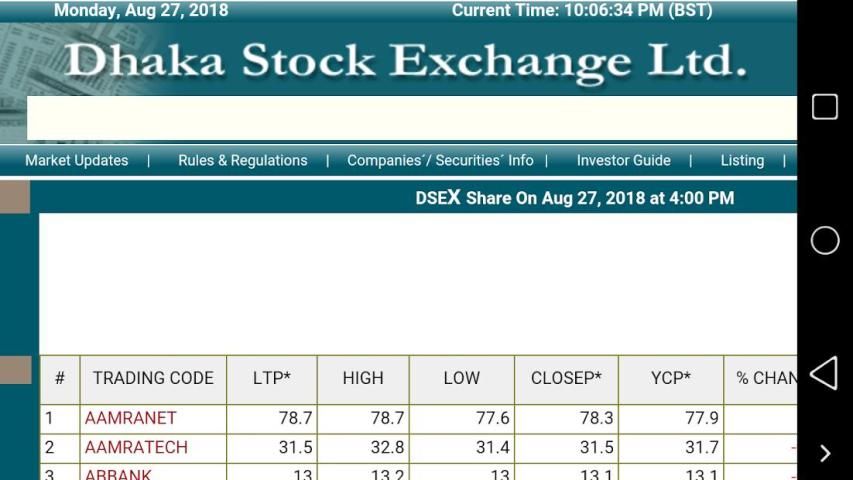Click the TRADING CODE column header
The image size is (853, 480).
153,378
